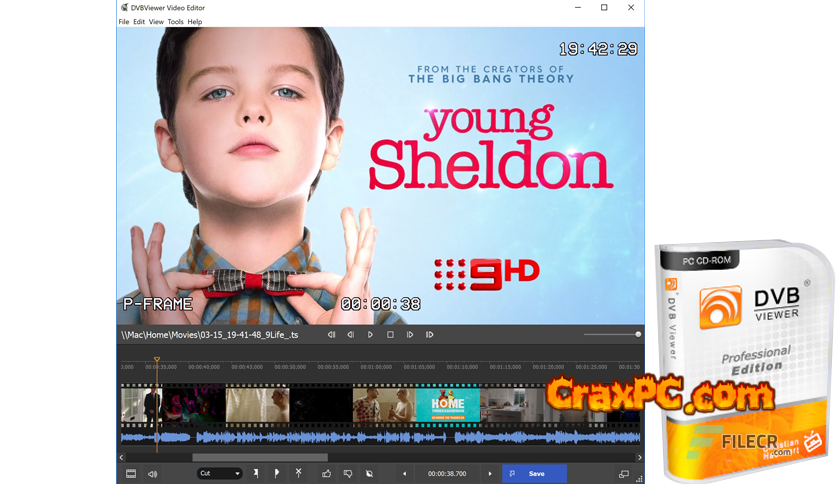Click the blue Save button
Viewport: 836px width, 484px height.
coord(534,473)
